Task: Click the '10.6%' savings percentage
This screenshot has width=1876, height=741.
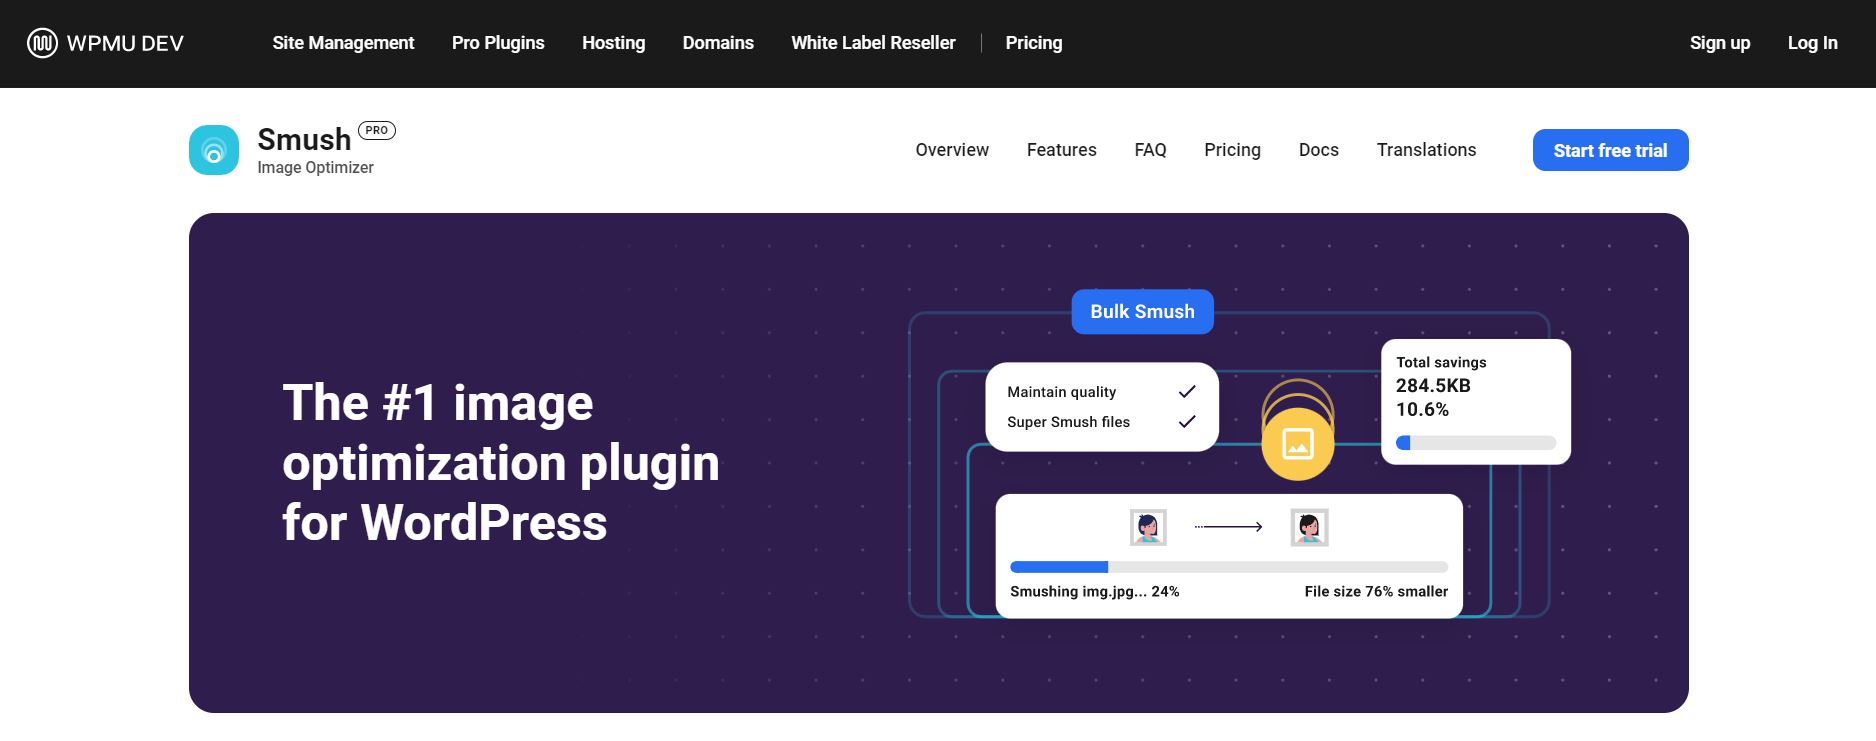Action: (1422, 410)
